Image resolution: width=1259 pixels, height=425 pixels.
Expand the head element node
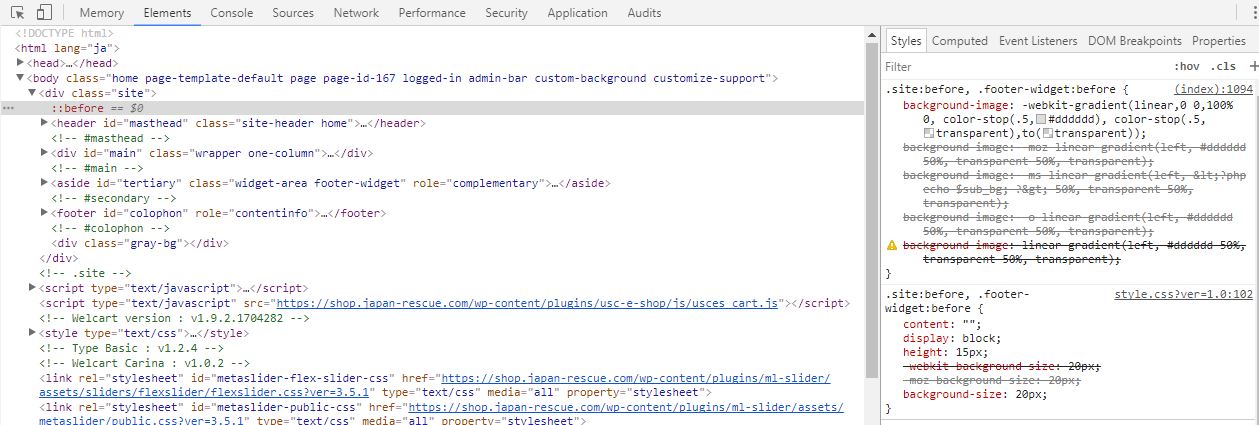(x=20, y=63)
